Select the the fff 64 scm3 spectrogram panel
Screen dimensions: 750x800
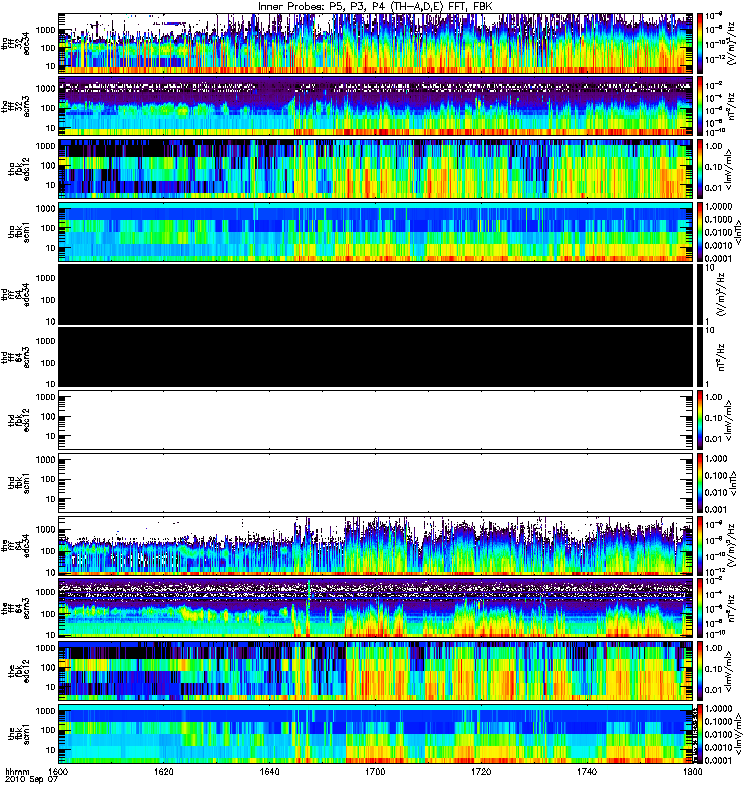[x=375, y=608]
